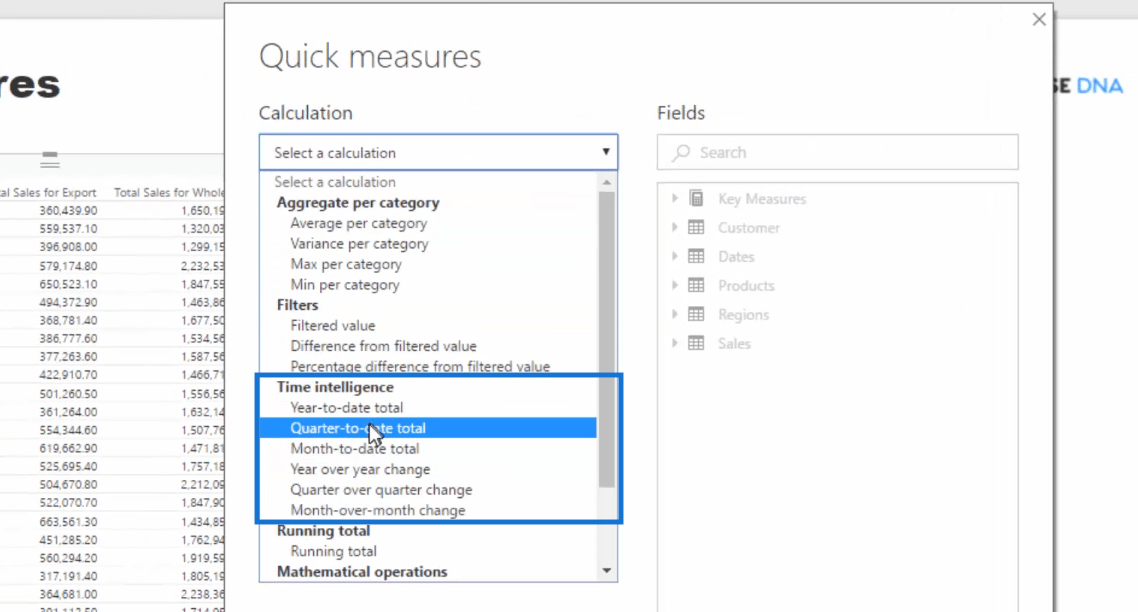This screenshot has height=612, width=1138.
Task: Select the Sales label in Fields
Action: point(734,344)
